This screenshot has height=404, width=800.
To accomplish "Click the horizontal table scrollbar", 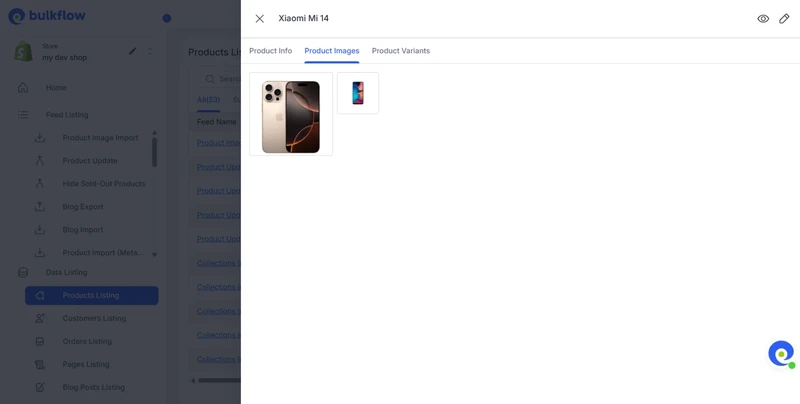I will (x=219, y=381).
